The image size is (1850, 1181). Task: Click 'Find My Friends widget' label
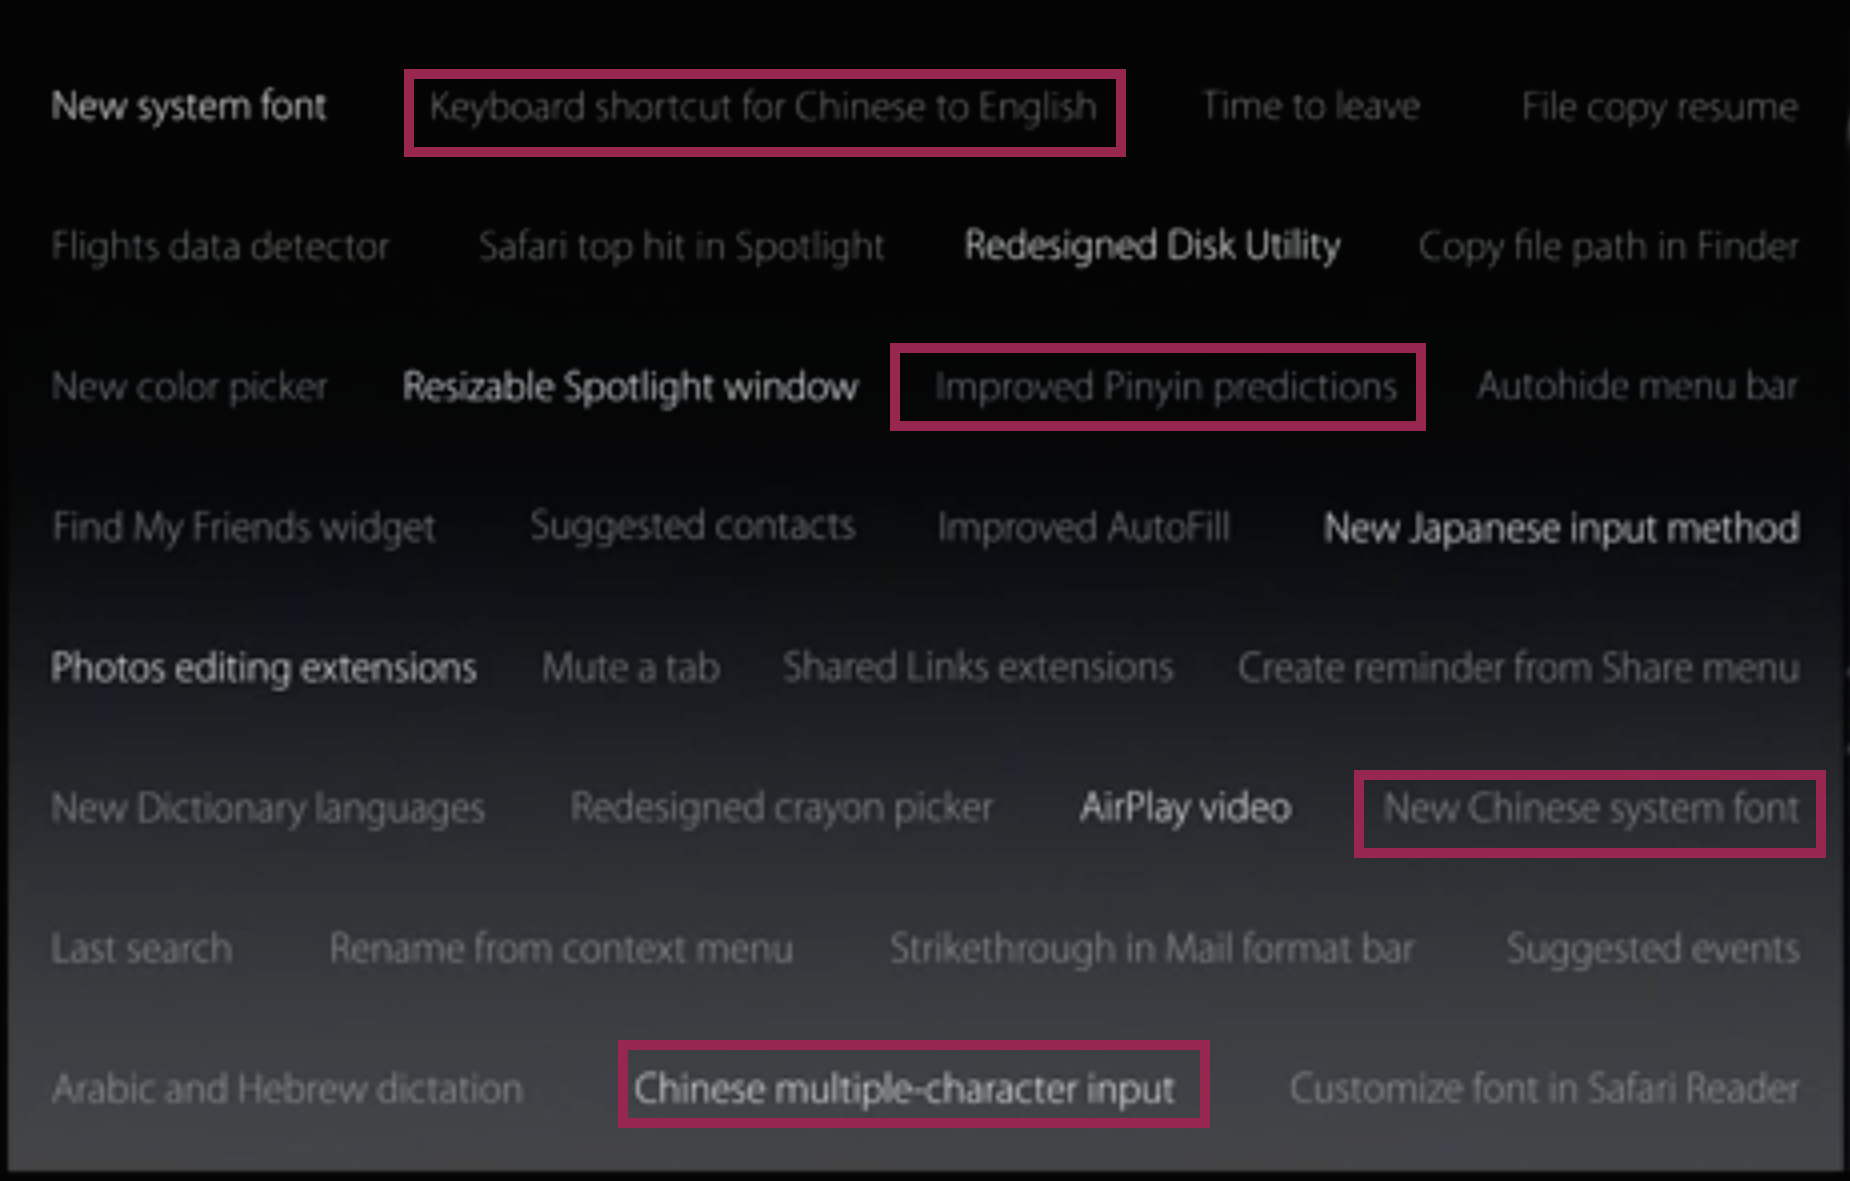pyautogui.click(x=243, y=527)
